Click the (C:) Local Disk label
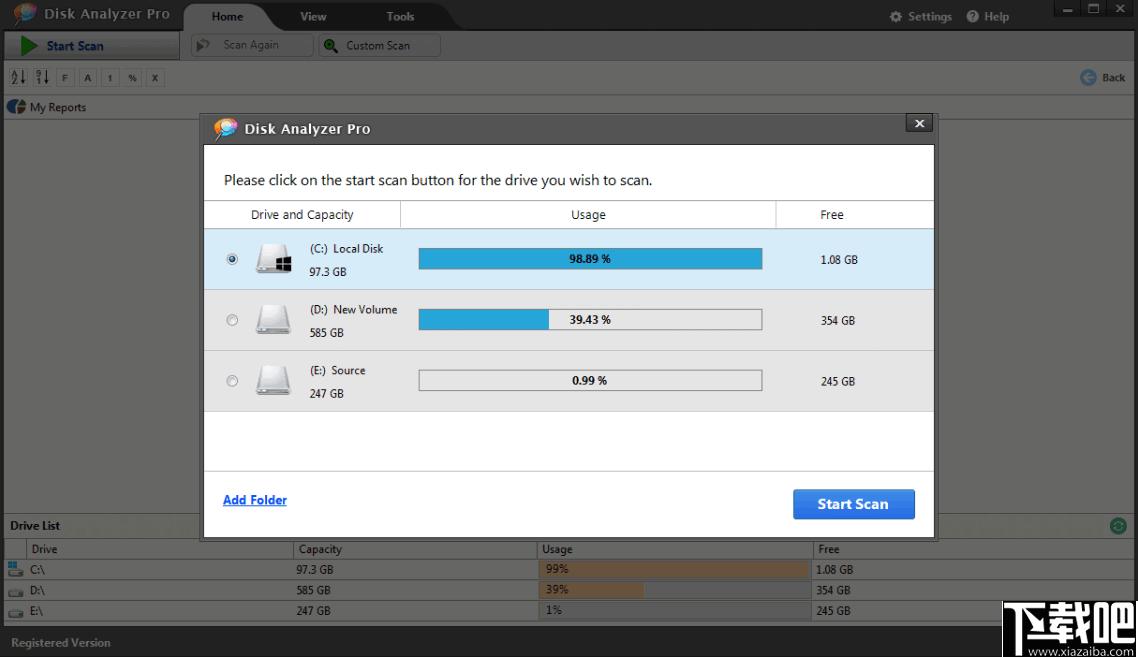 pyautogui.click(x=346, y=248)
